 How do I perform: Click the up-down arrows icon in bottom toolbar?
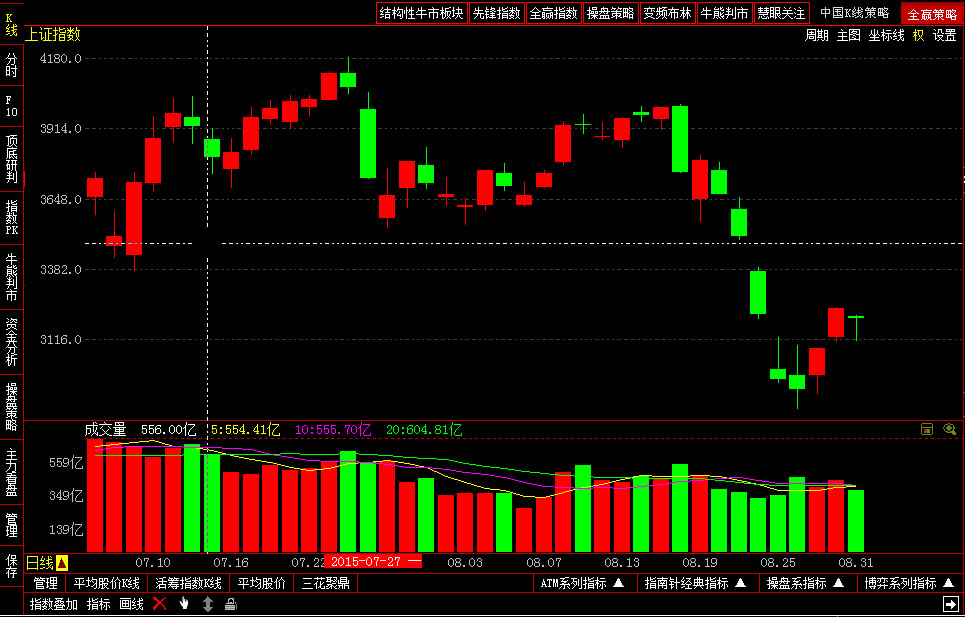tap(208, 604)
